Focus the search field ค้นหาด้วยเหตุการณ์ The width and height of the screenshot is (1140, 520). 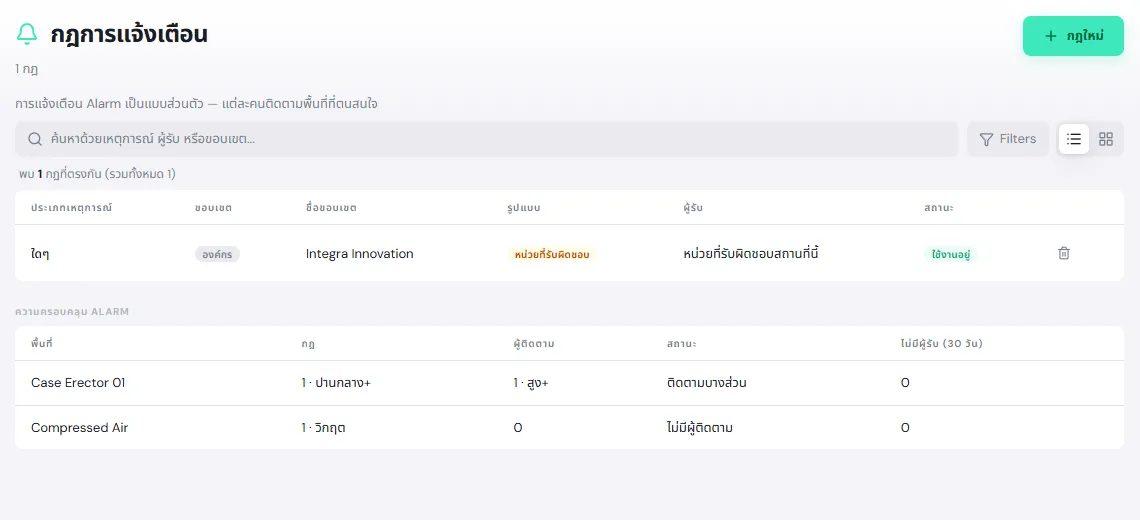pyautogui.click(x=486, y=139)
